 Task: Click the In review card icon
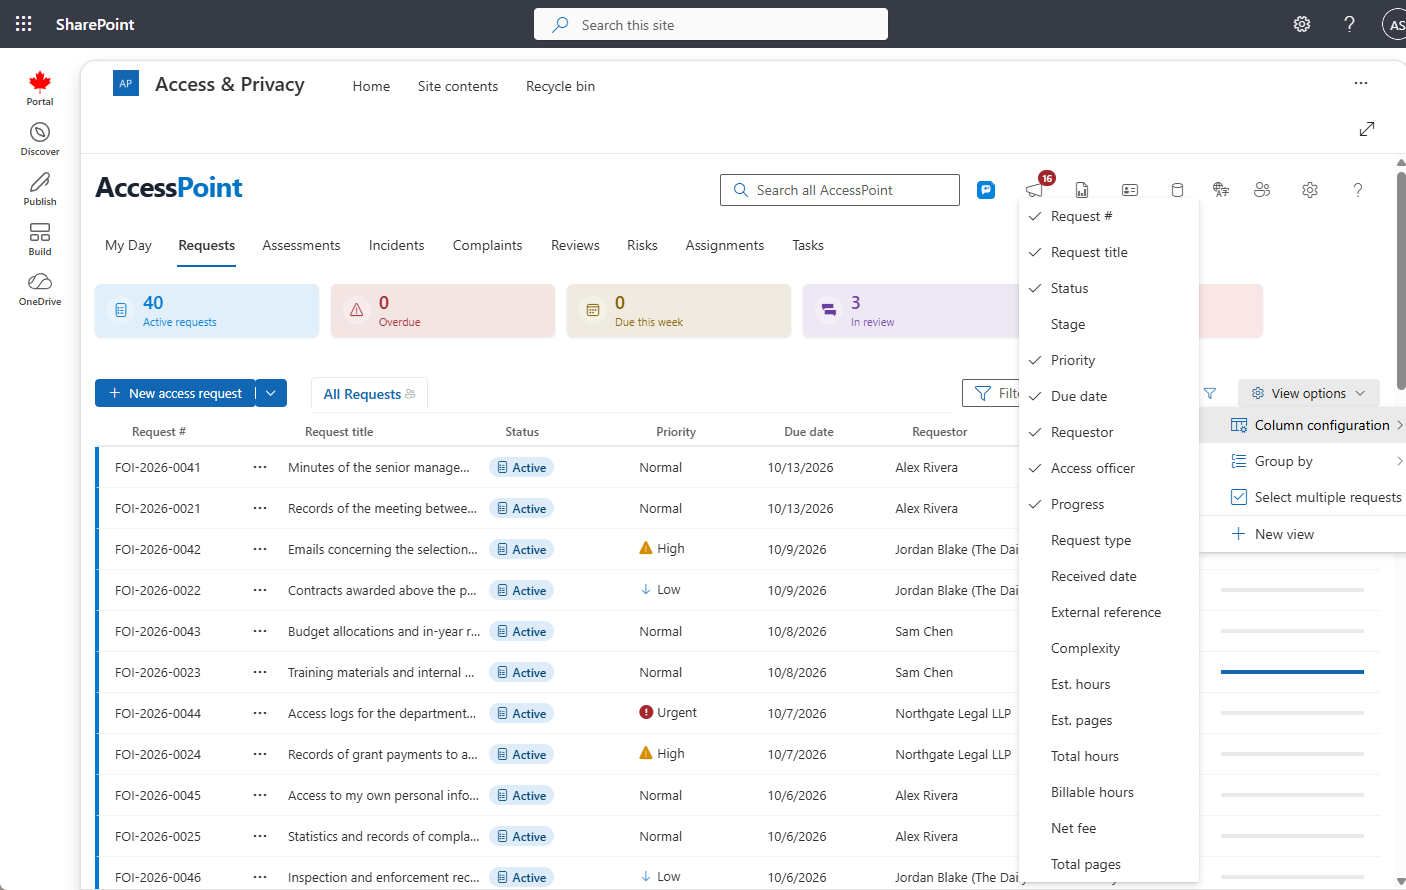(x=829, y=311)
